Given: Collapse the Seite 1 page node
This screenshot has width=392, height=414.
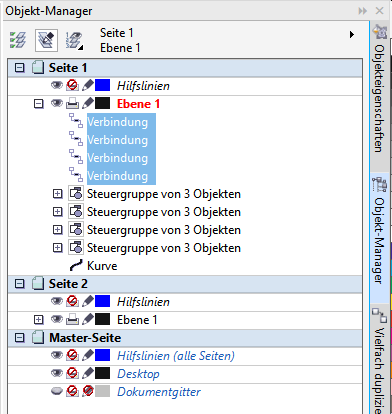Looking at the screenshot, I should point(20,68).
